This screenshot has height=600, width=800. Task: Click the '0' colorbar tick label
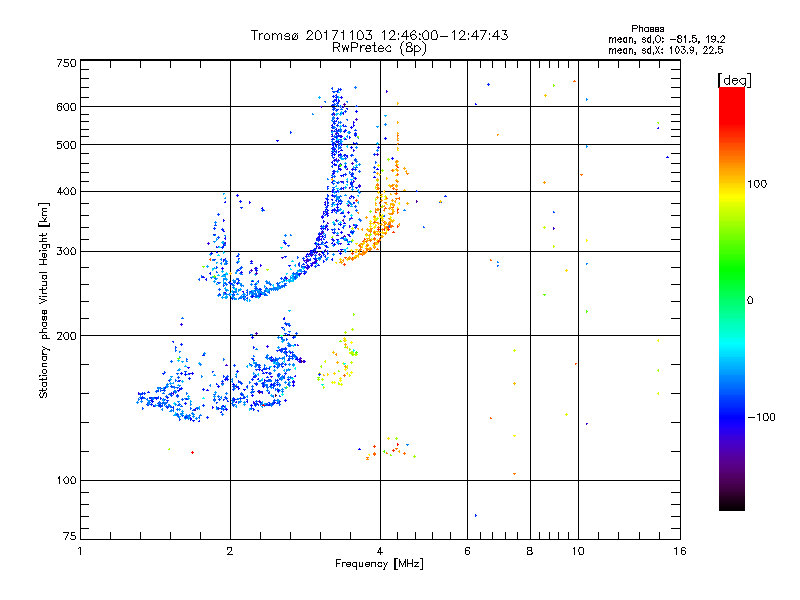click(x=750, y=300)
